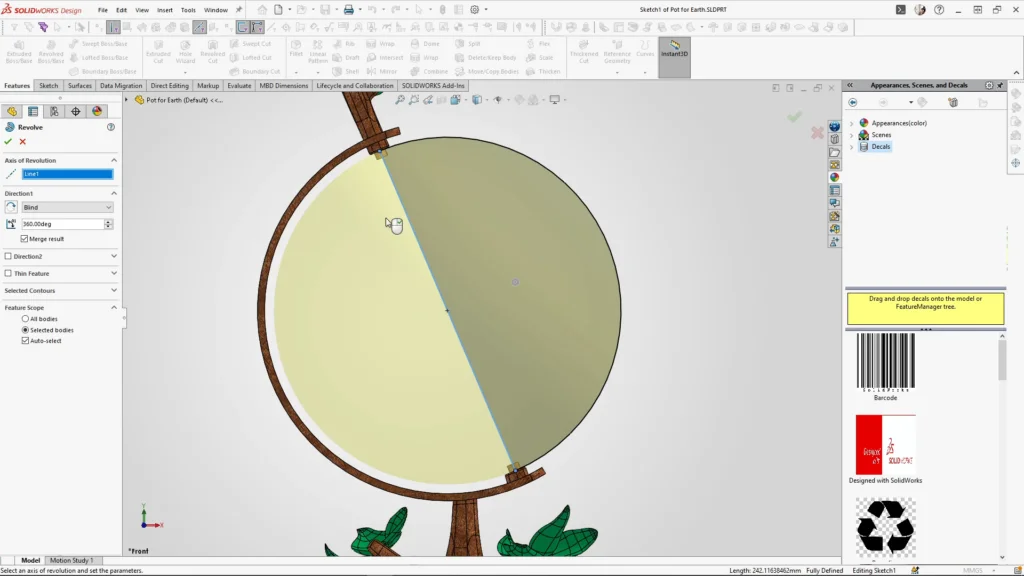Click the Back arrow in the Appearances pane

[853, 103]
